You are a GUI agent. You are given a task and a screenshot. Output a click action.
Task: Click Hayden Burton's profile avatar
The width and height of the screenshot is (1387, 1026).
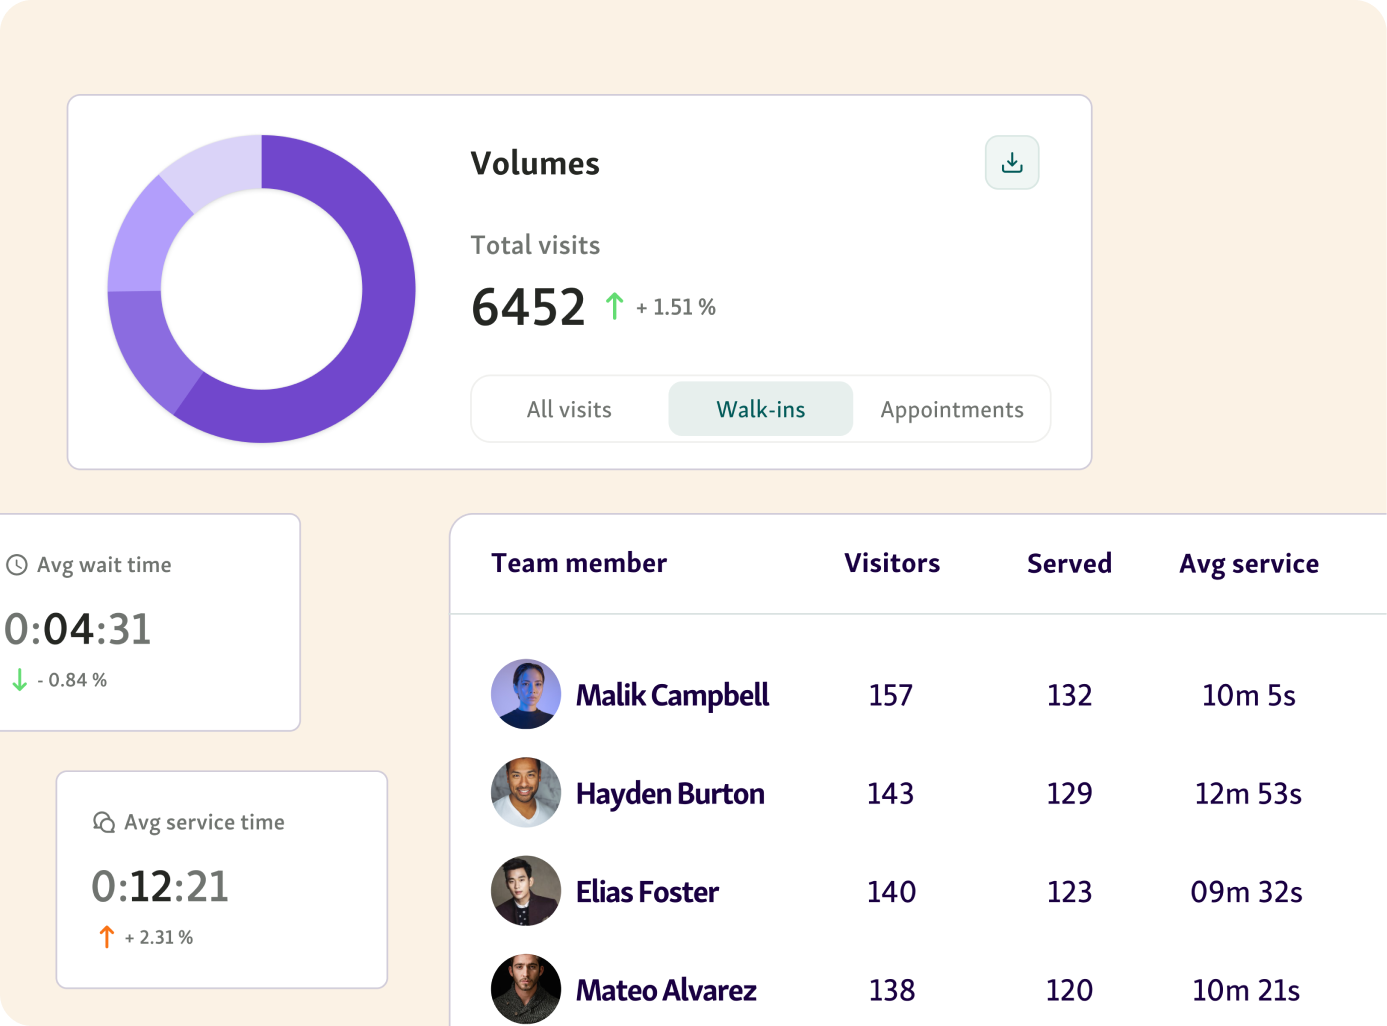click(525, 792)
